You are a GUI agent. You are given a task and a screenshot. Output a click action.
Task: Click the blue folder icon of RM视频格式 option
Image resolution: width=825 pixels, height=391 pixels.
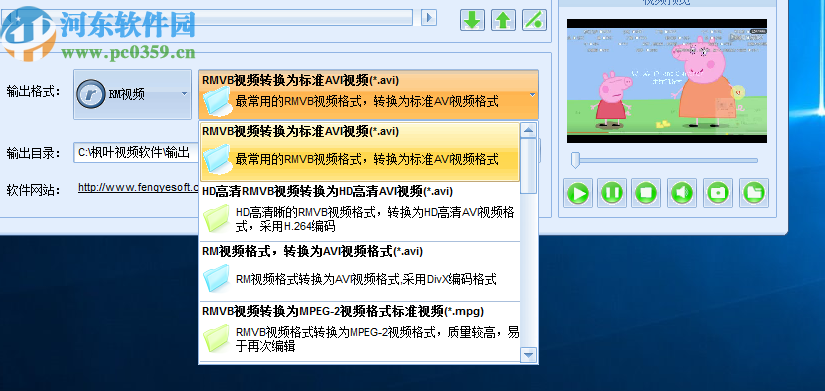pos(217,278)
